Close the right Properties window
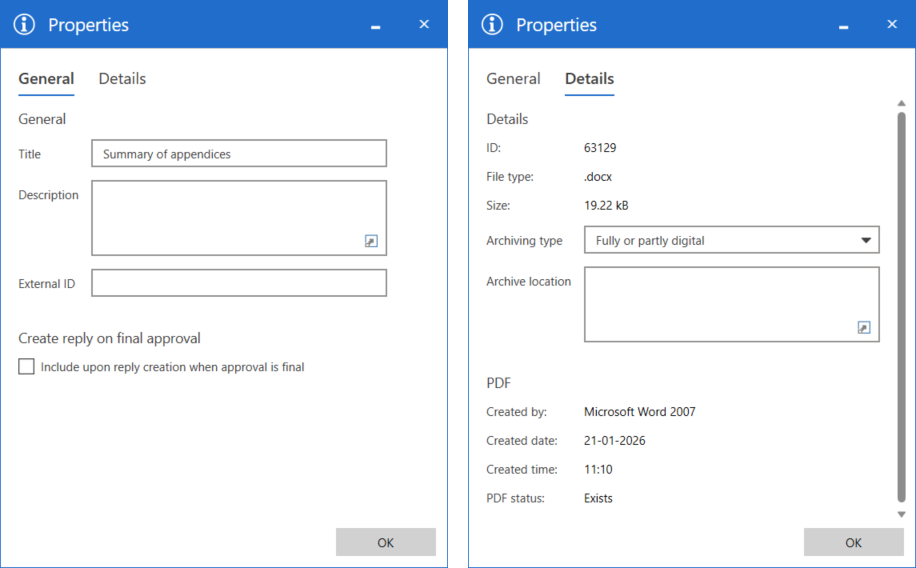This screenshot has height=568, width=916. point(892,24)
